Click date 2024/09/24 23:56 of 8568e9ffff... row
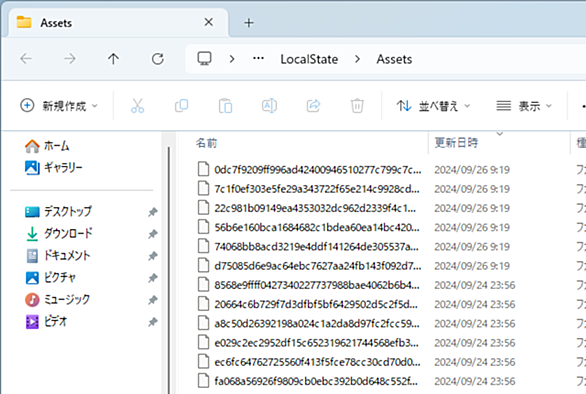 [475, 285]
